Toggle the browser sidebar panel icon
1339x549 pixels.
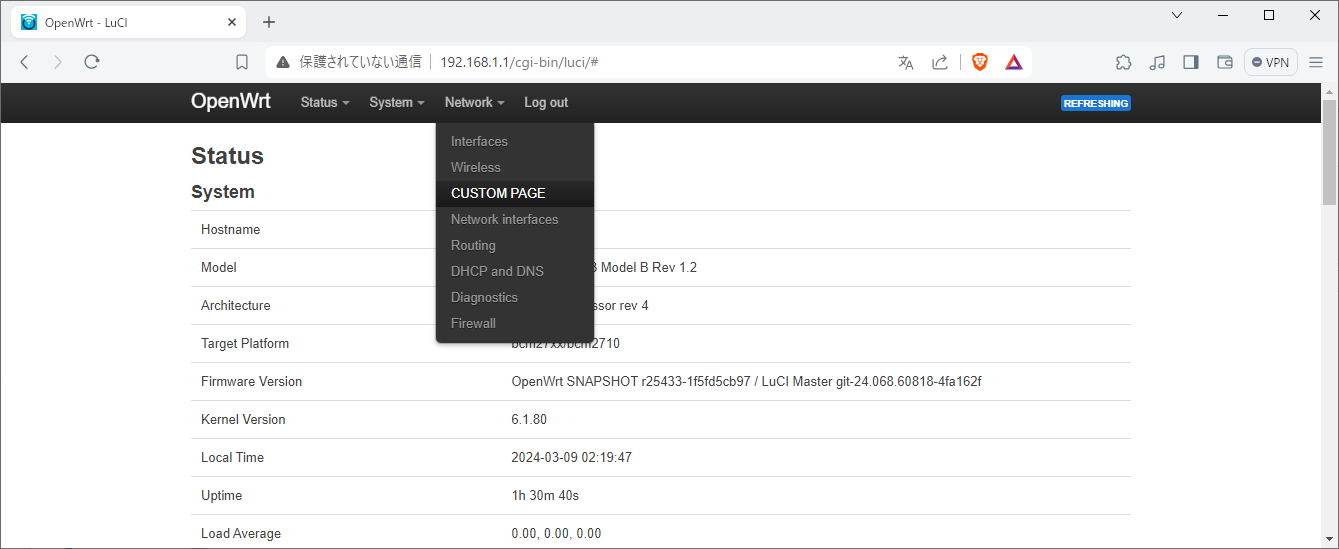[x=1191, y=62]
